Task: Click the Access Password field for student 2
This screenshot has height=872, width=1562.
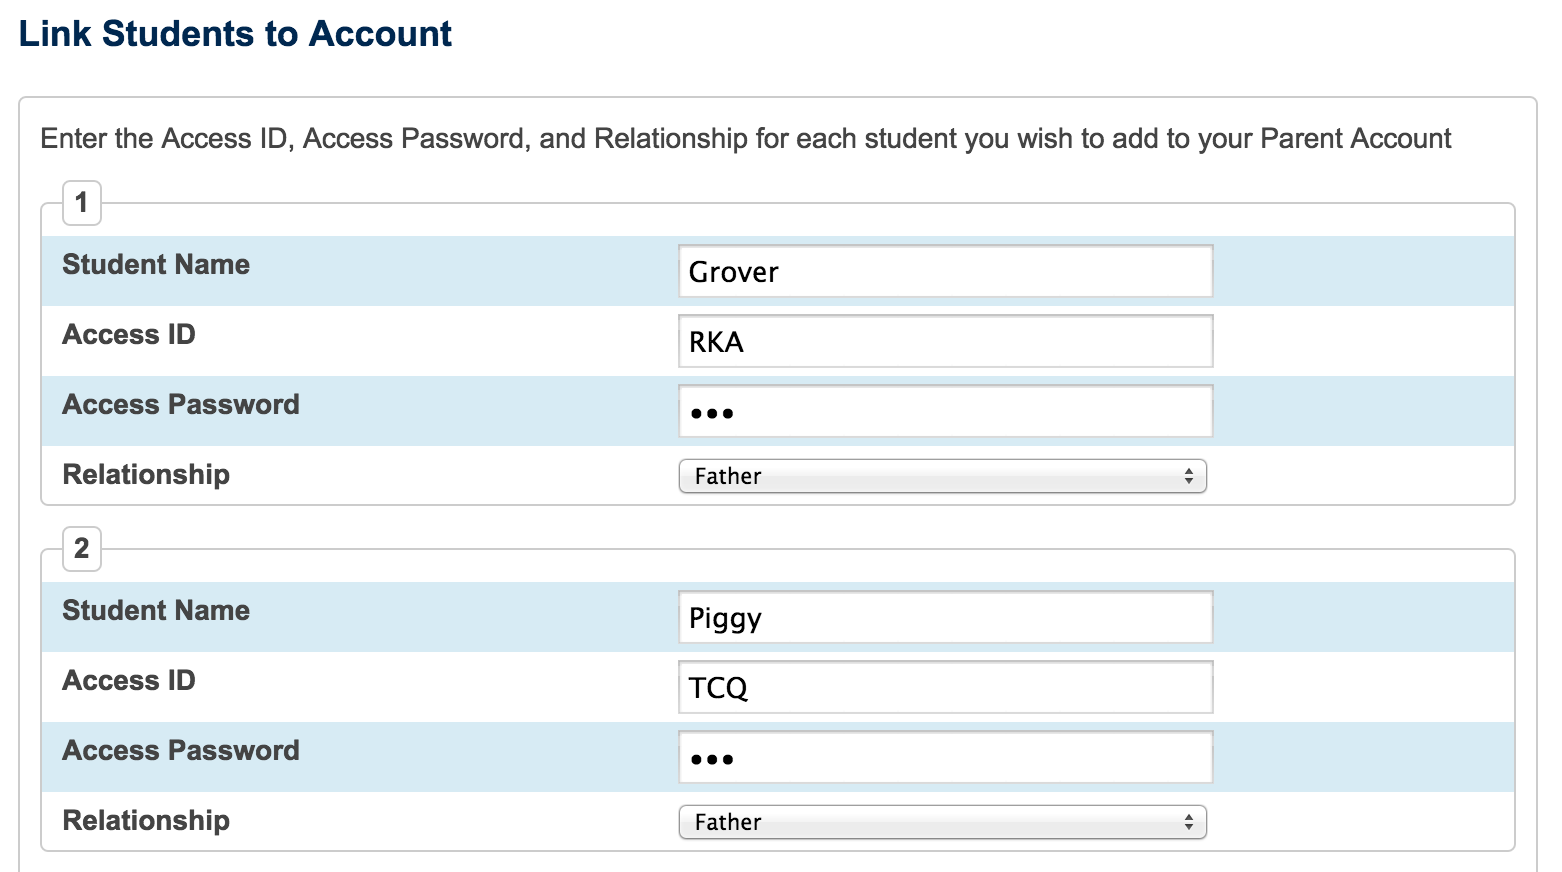Action: pyautogui.click(x=945, y=757)
